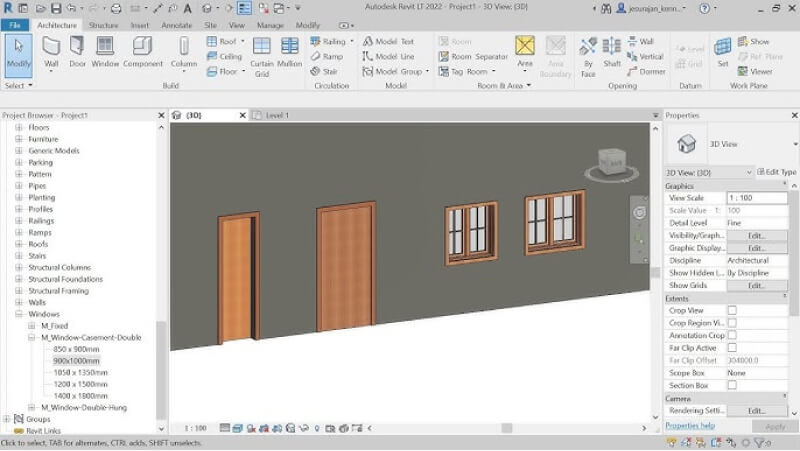Image resolution: width=800 pixels, height=451 pixels.
Task: Click the View Scale input field
Action: click(756, 198)
